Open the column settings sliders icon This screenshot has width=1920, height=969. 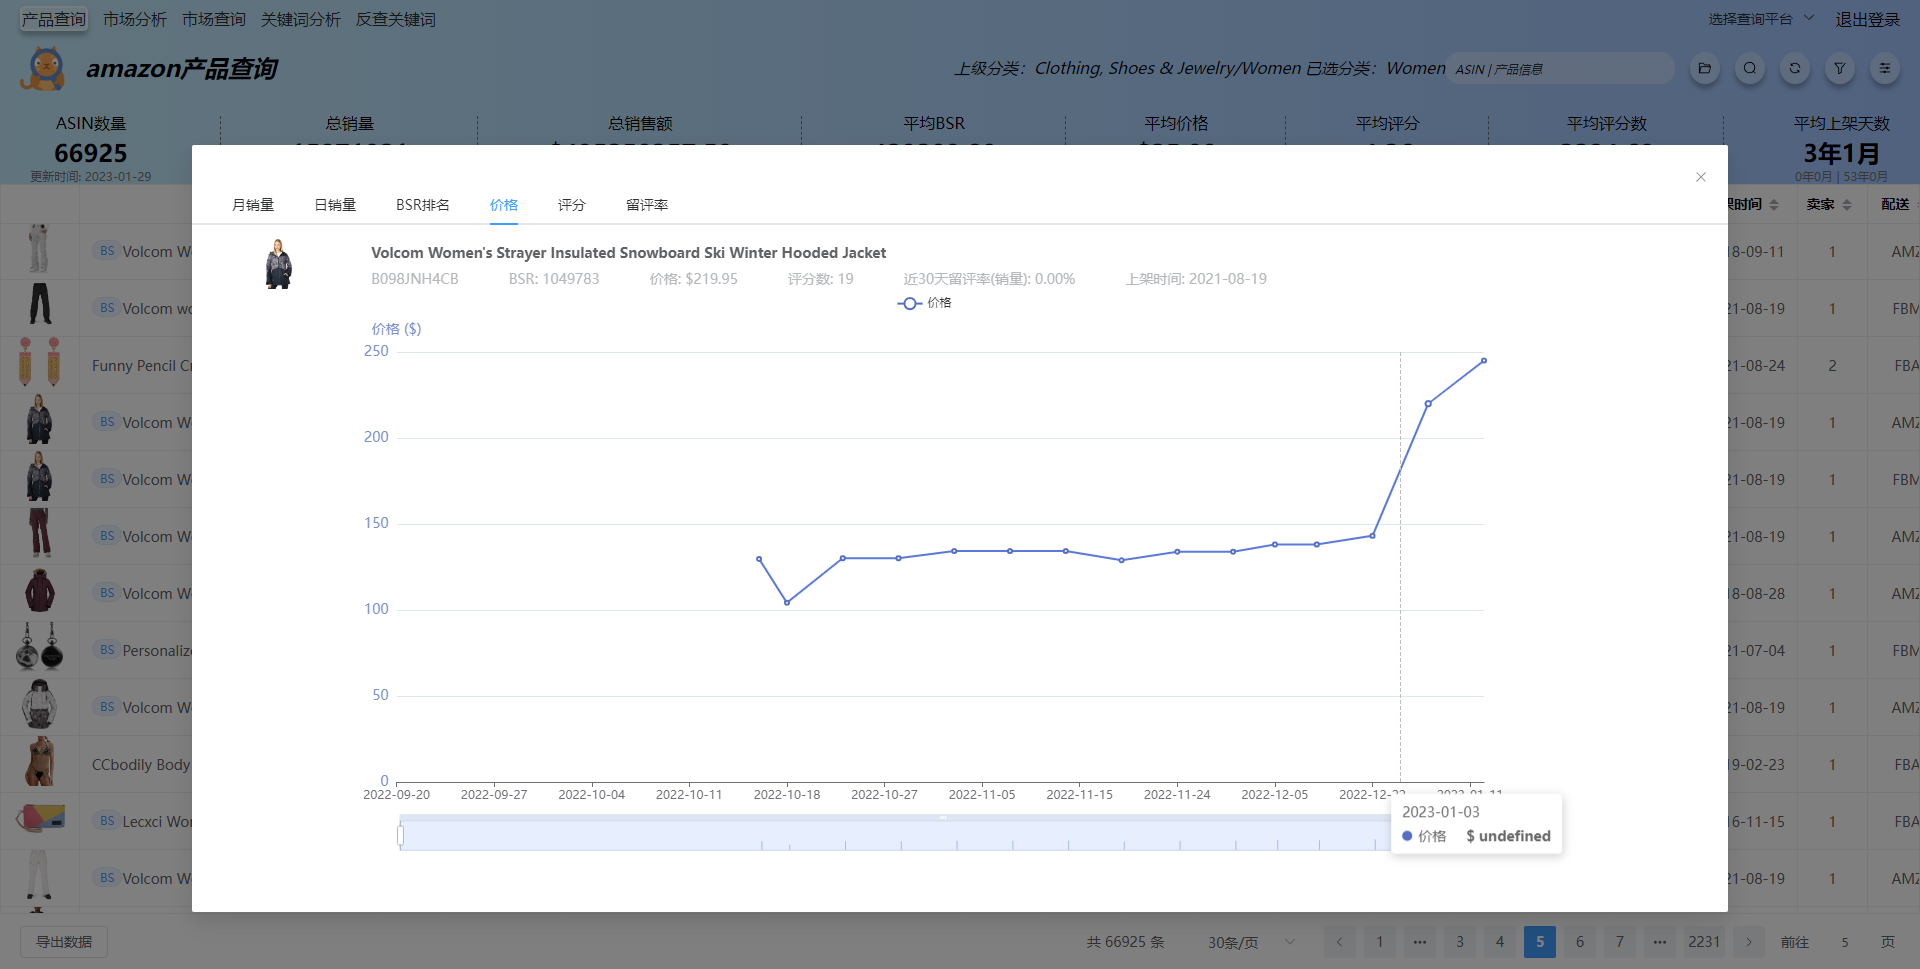pos(1885,68)
